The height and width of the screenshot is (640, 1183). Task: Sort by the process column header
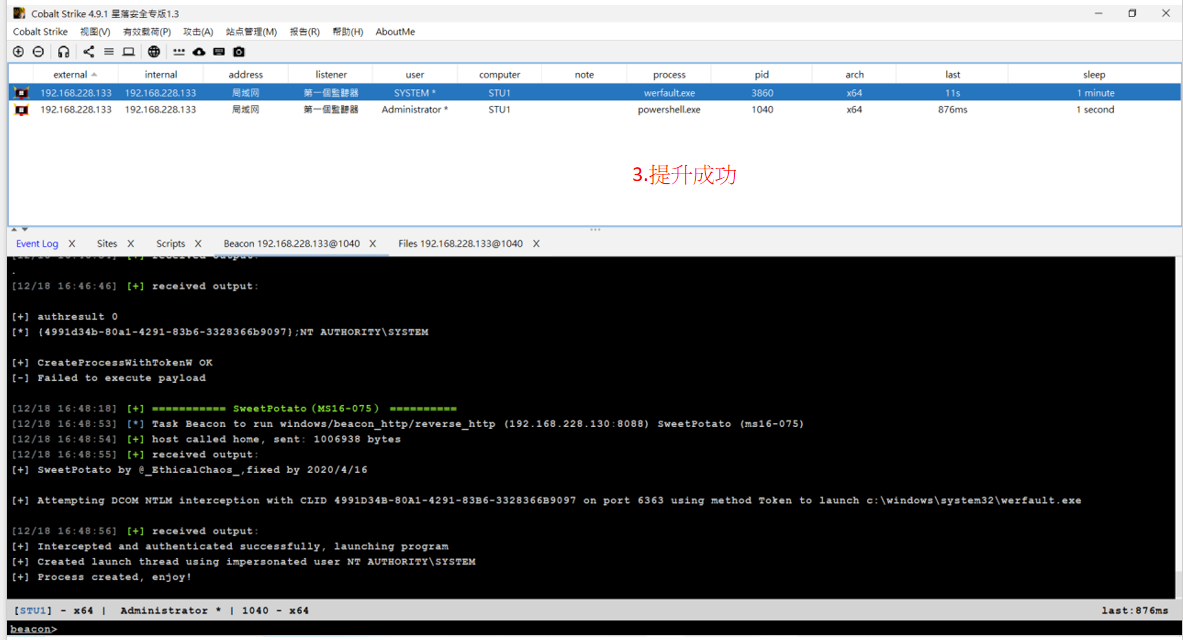coord(669,75)
